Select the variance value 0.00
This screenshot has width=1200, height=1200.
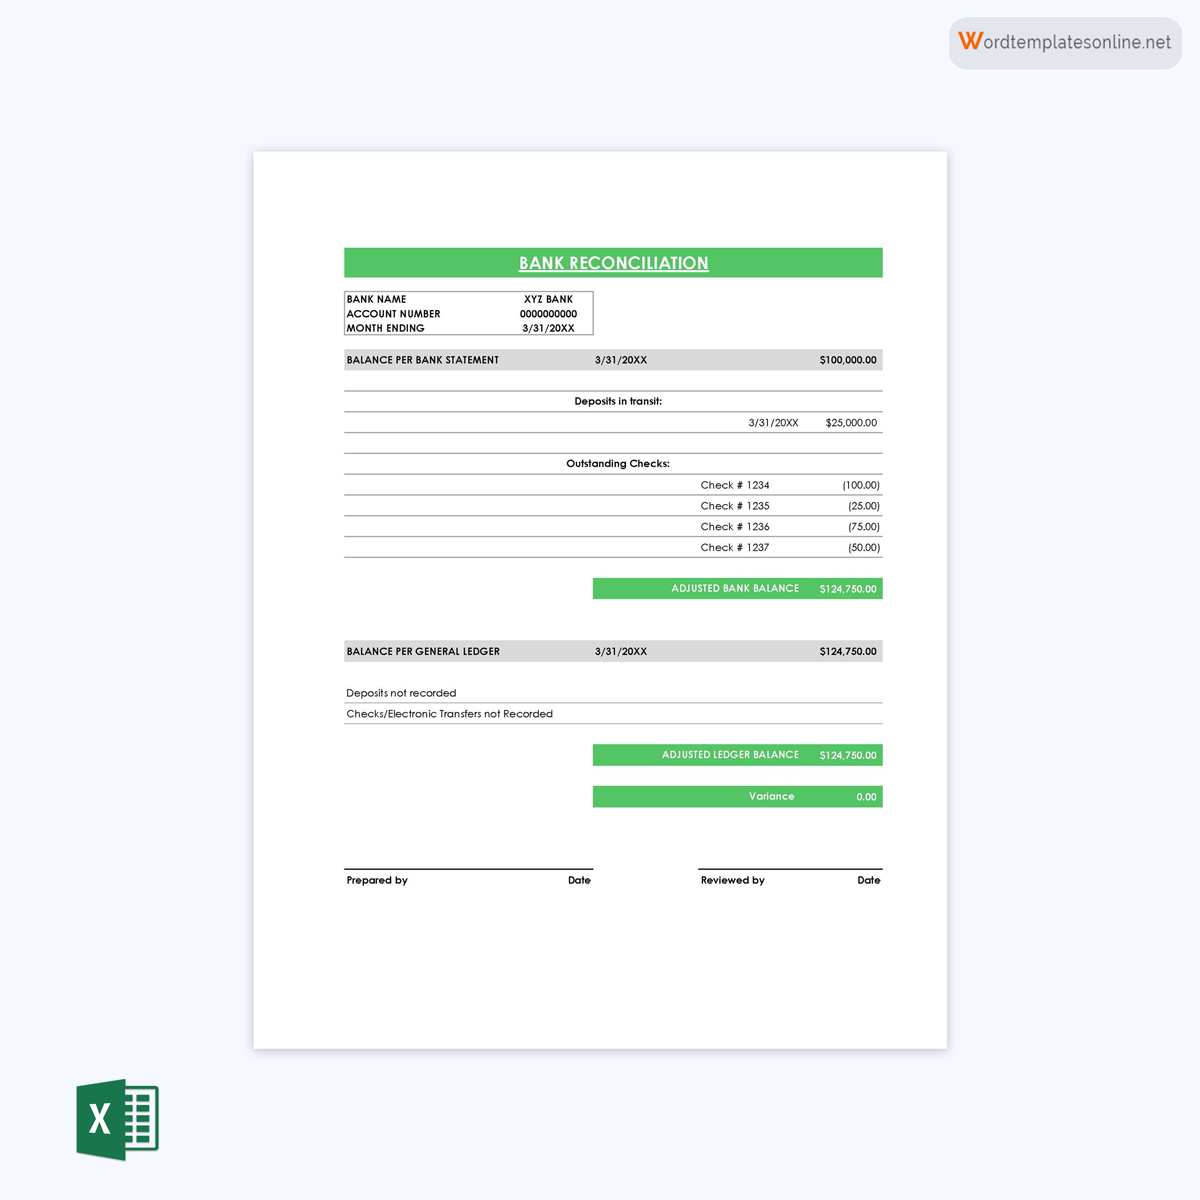coord(866,797)
